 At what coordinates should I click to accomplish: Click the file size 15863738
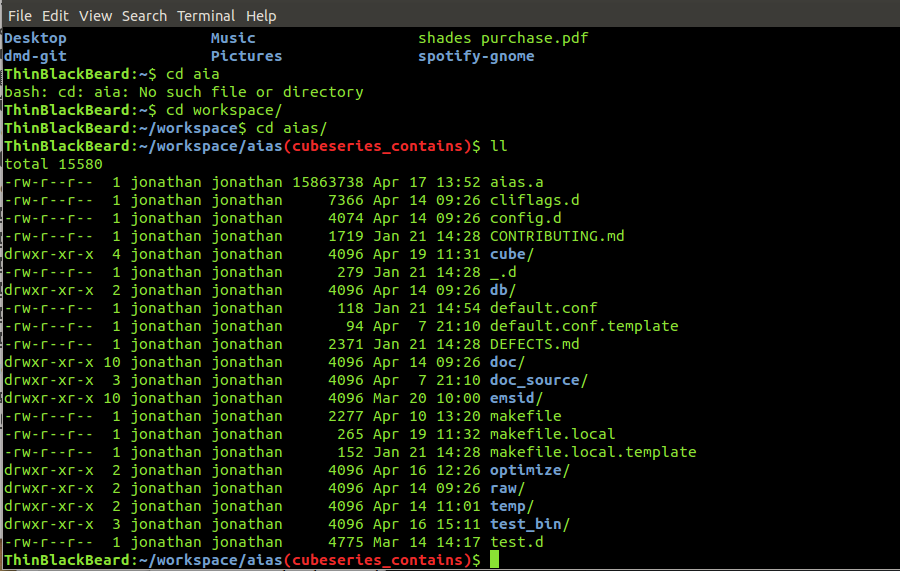tap(328, 182)
